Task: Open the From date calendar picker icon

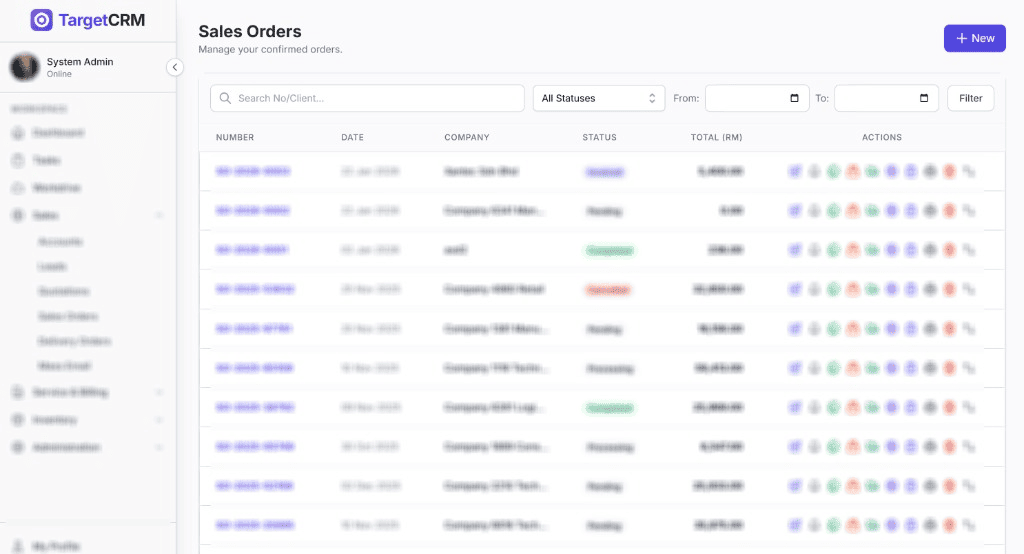Action: 794,98
